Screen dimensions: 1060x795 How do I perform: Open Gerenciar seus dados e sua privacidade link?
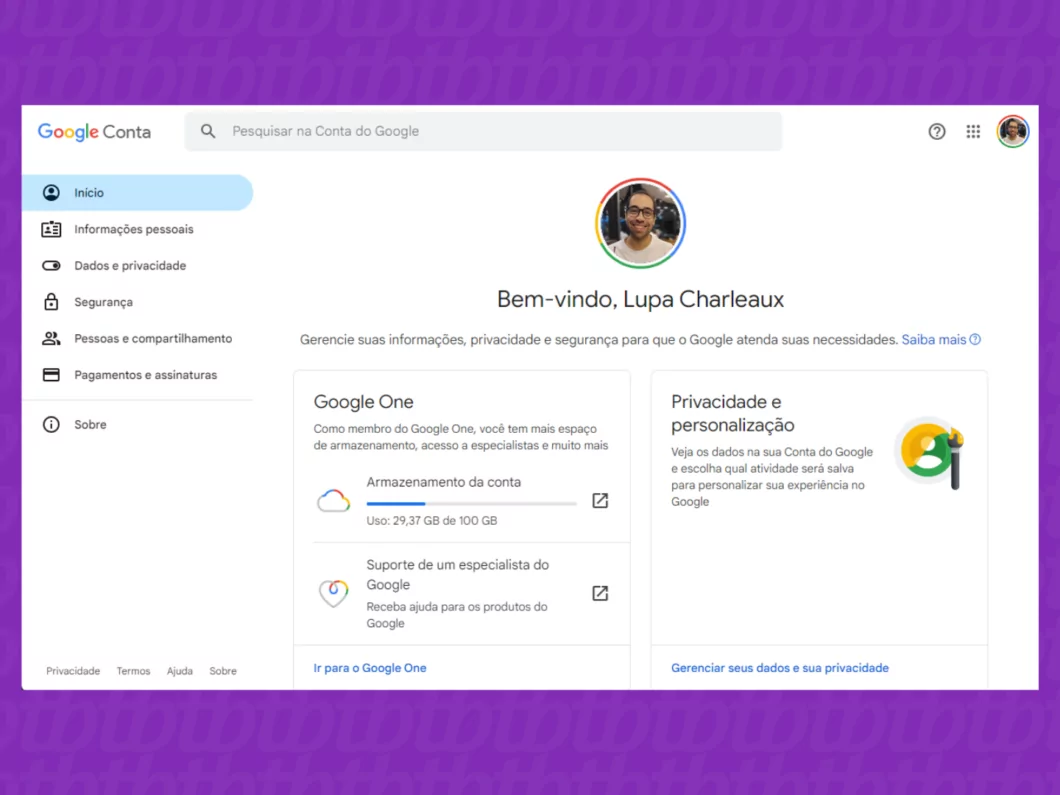tap(779, 668)
